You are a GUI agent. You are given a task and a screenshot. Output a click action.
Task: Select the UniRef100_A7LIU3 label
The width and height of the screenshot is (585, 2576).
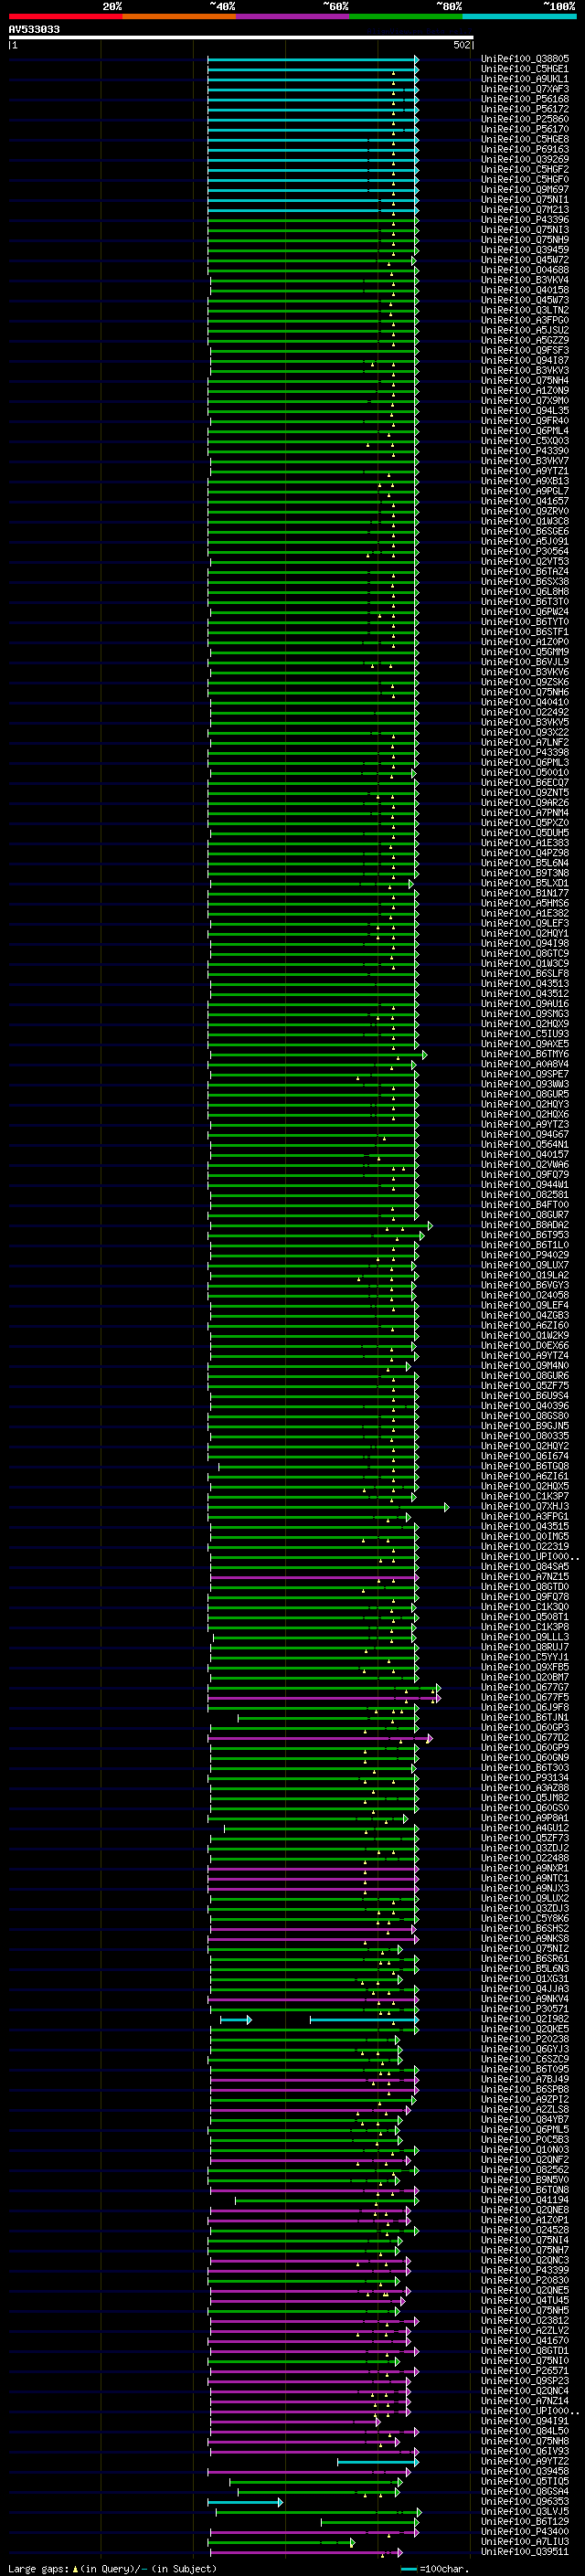tap(525, 2541)
